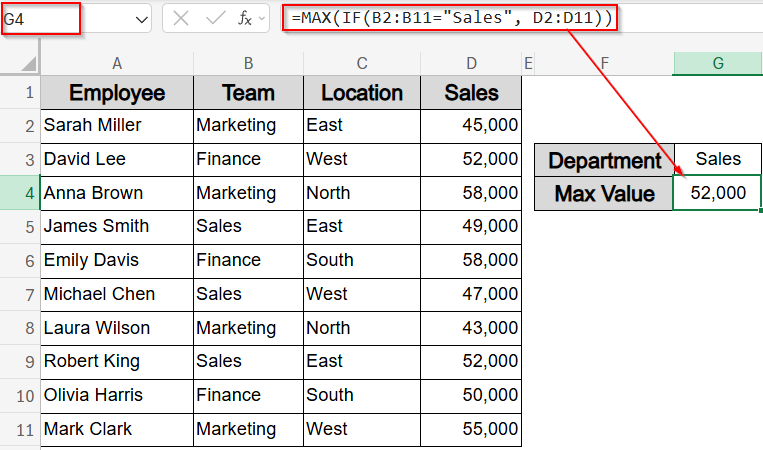The image size is (763, 450).
Task: Select column C header
Action: tap(362, 63)
